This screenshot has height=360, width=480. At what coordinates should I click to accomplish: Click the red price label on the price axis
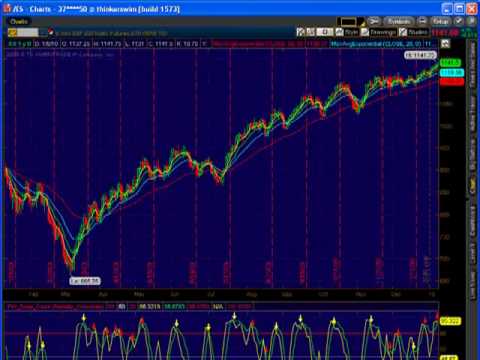point(452,82)
